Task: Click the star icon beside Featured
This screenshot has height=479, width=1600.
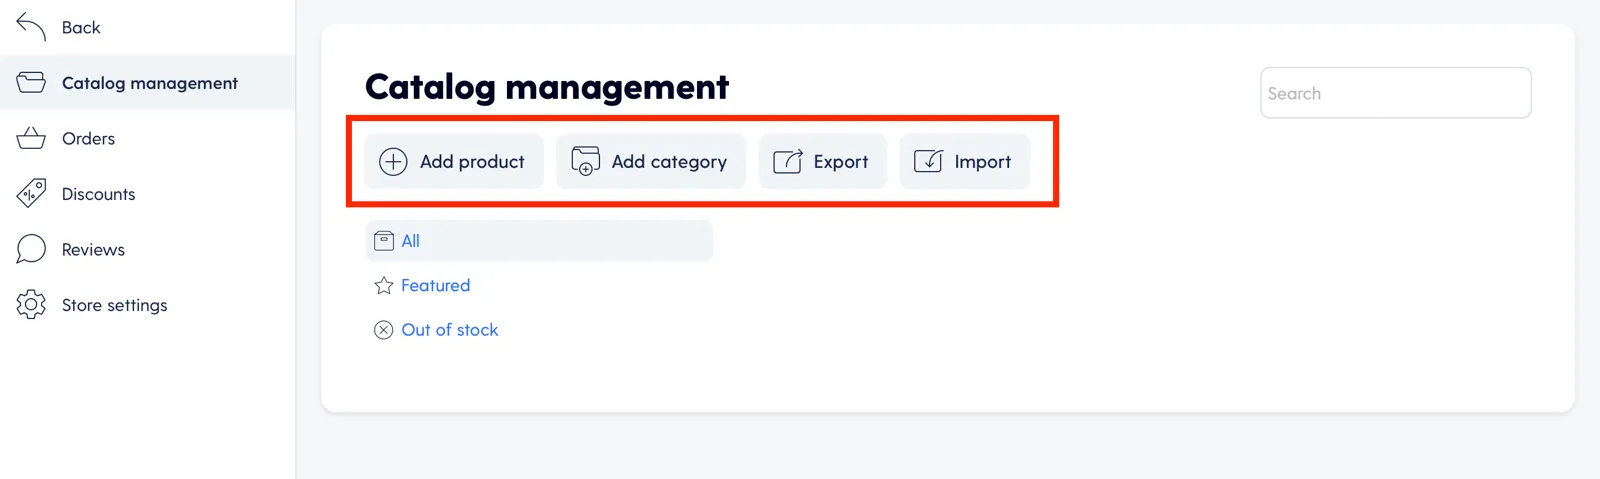Action: point(384,285)
